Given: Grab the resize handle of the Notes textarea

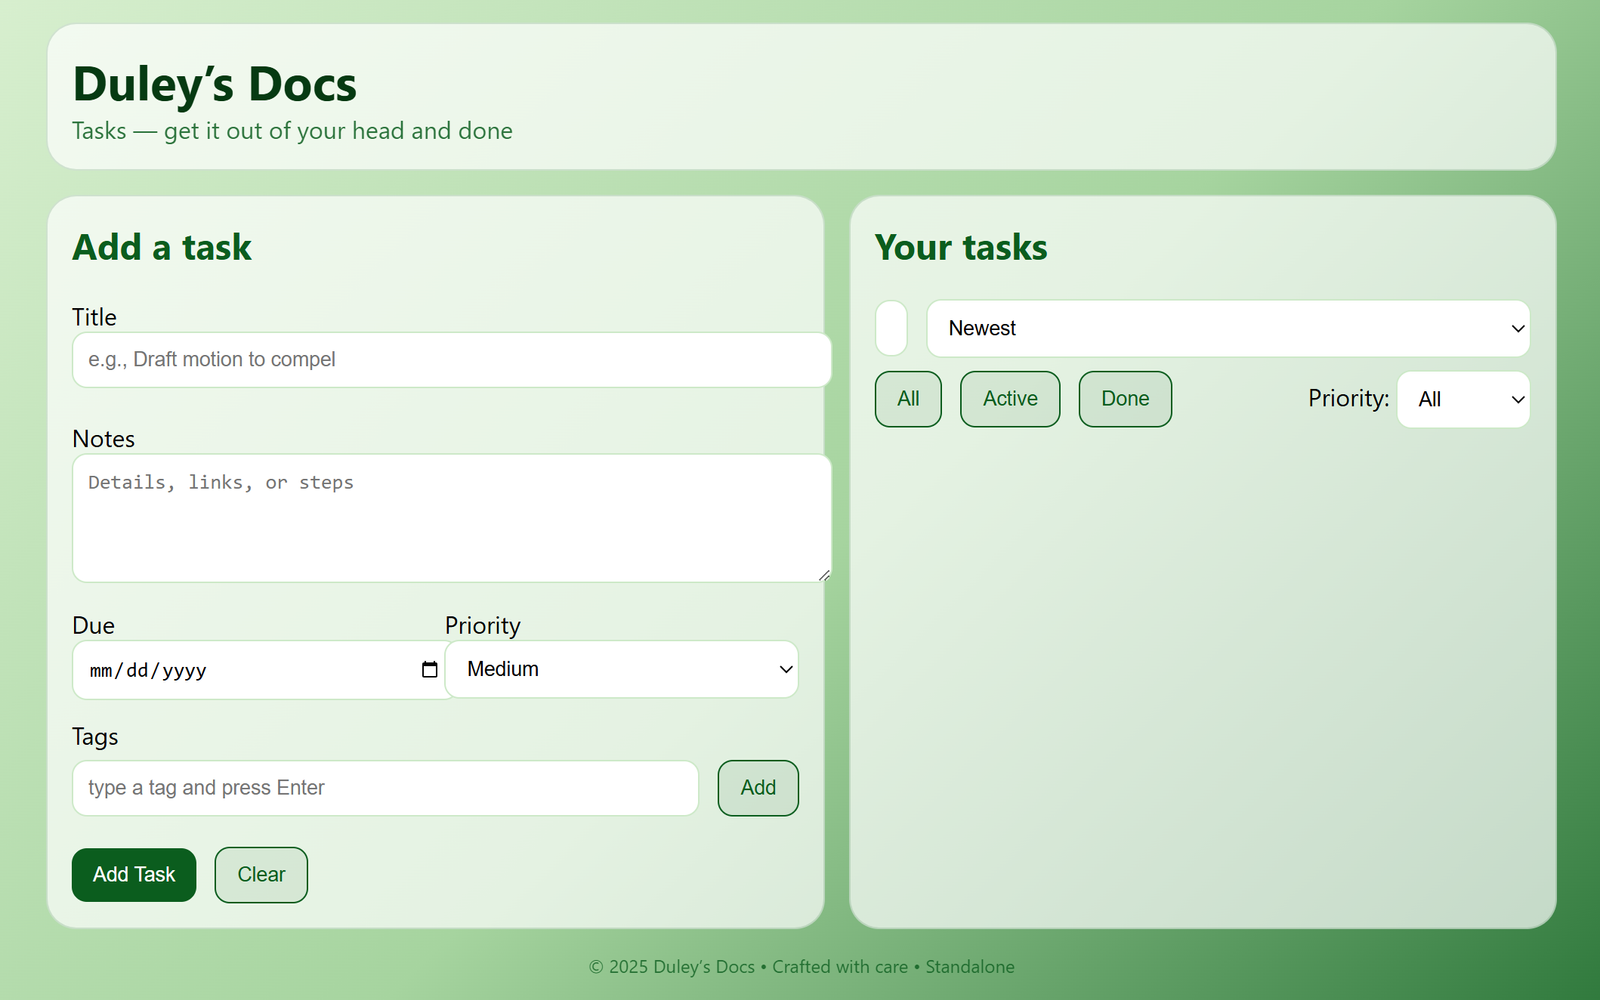Looking at the screenshot, I should point(824,574).
